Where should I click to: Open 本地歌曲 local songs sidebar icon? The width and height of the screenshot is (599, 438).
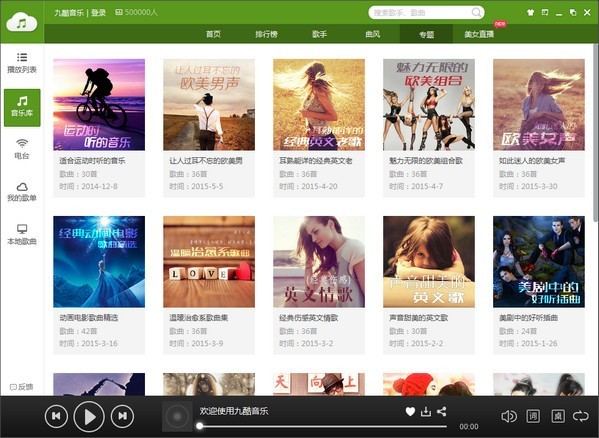pyautogui.click(x=22, y=229)
